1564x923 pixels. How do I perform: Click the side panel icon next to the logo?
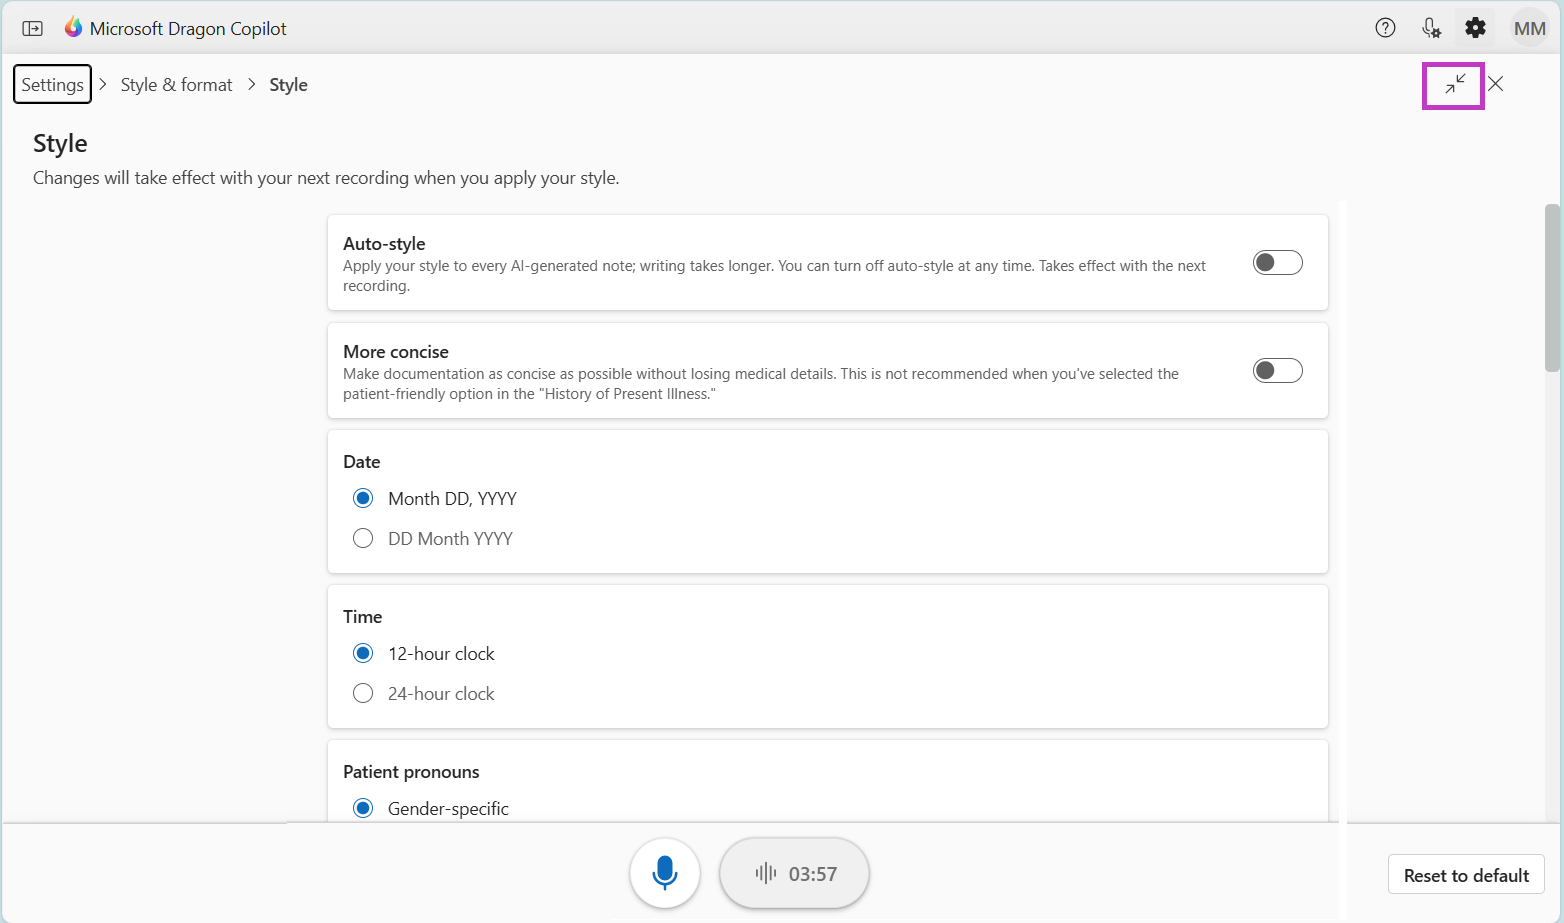click(32, 28)
